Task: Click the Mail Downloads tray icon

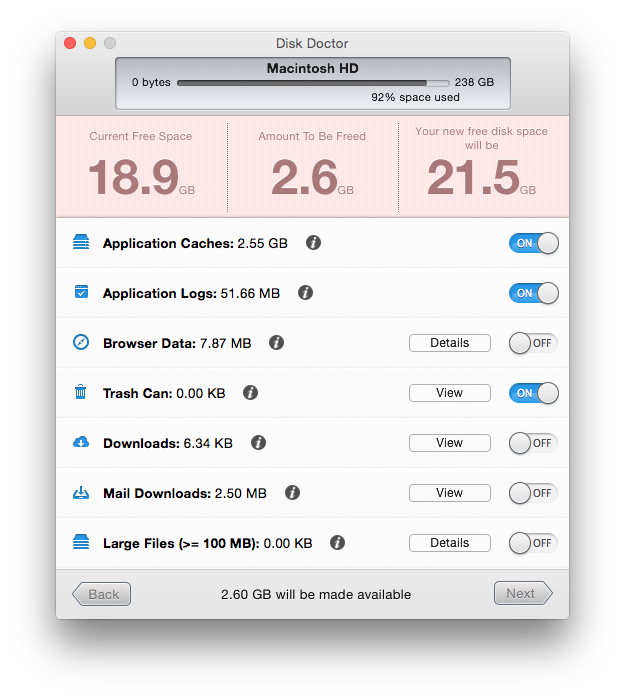Action: [x=81, y=493]
